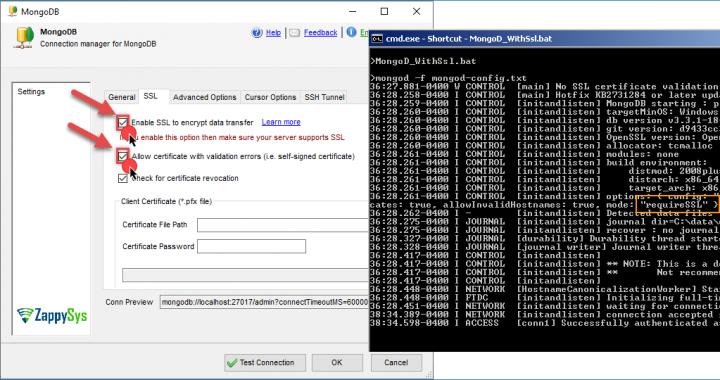Click the ZappySys logo in sidebar
The width and height of the screenshot is (720, 380).
pyautogui.click(x=52, y=315)
